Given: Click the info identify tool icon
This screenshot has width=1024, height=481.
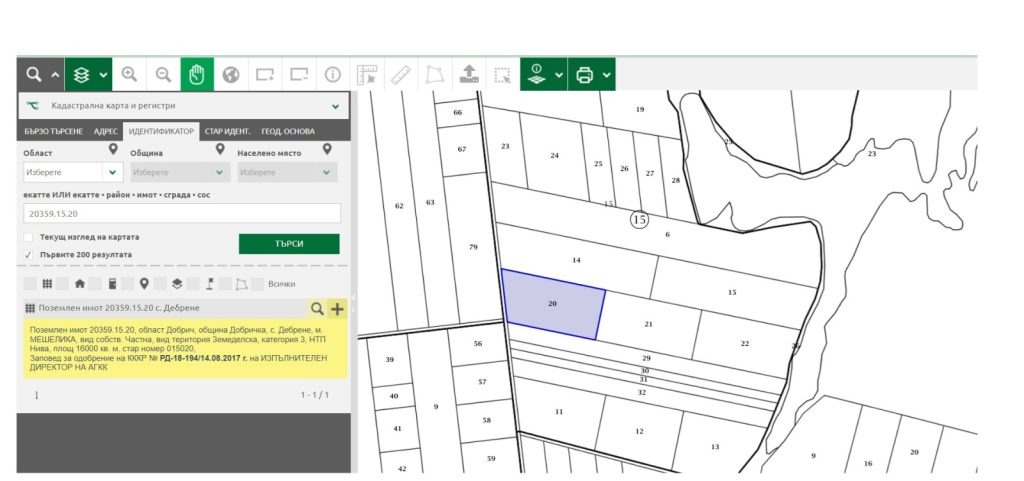Looking at the screenshot, I should (333, 74).
